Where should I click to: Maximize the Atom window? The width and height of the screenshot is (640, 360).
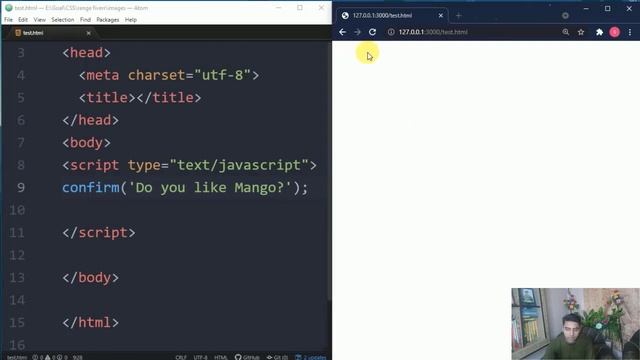[x=300, y=8]
